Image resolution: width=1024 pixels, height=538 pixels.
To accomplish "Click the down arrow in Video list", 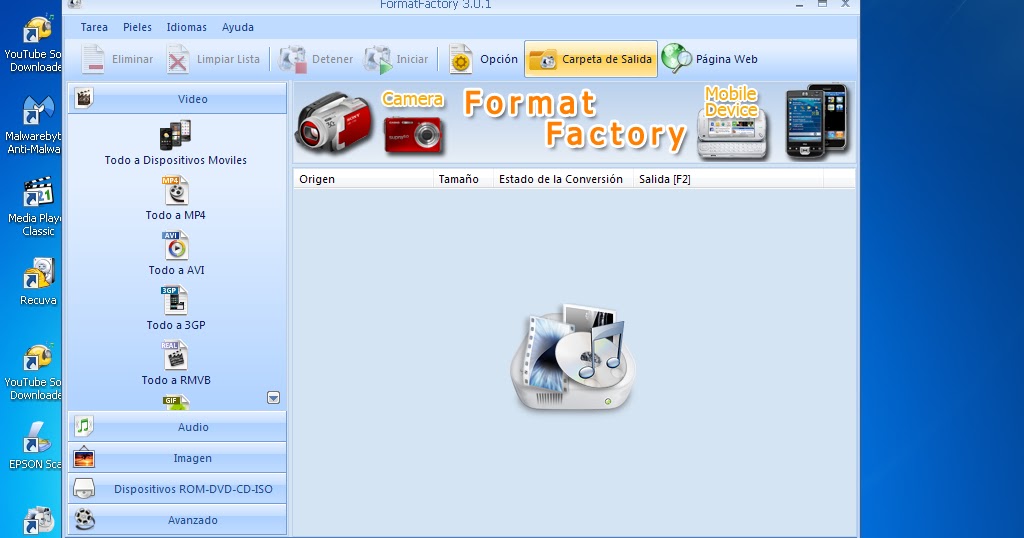I will tap(274, 398).
